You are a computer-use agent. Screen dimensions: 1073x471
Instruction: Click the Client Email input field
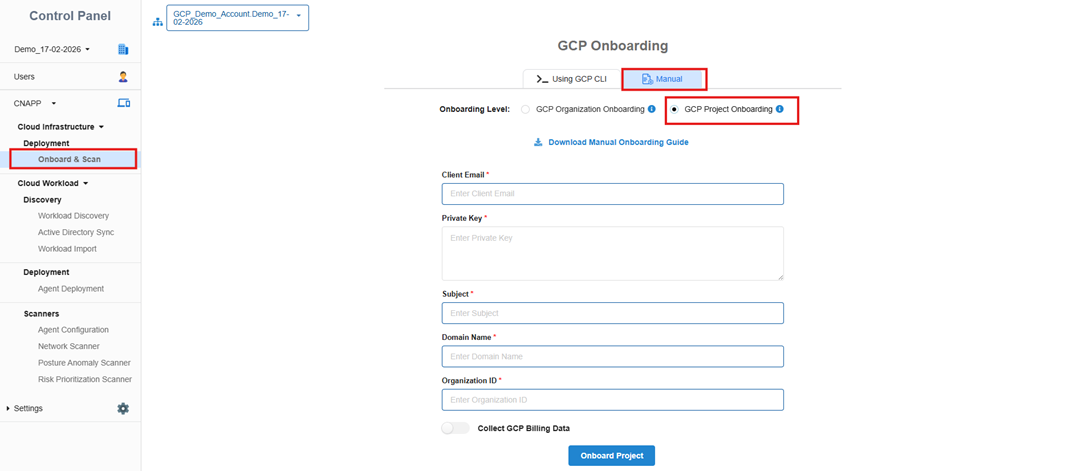(x=612, y=193)
